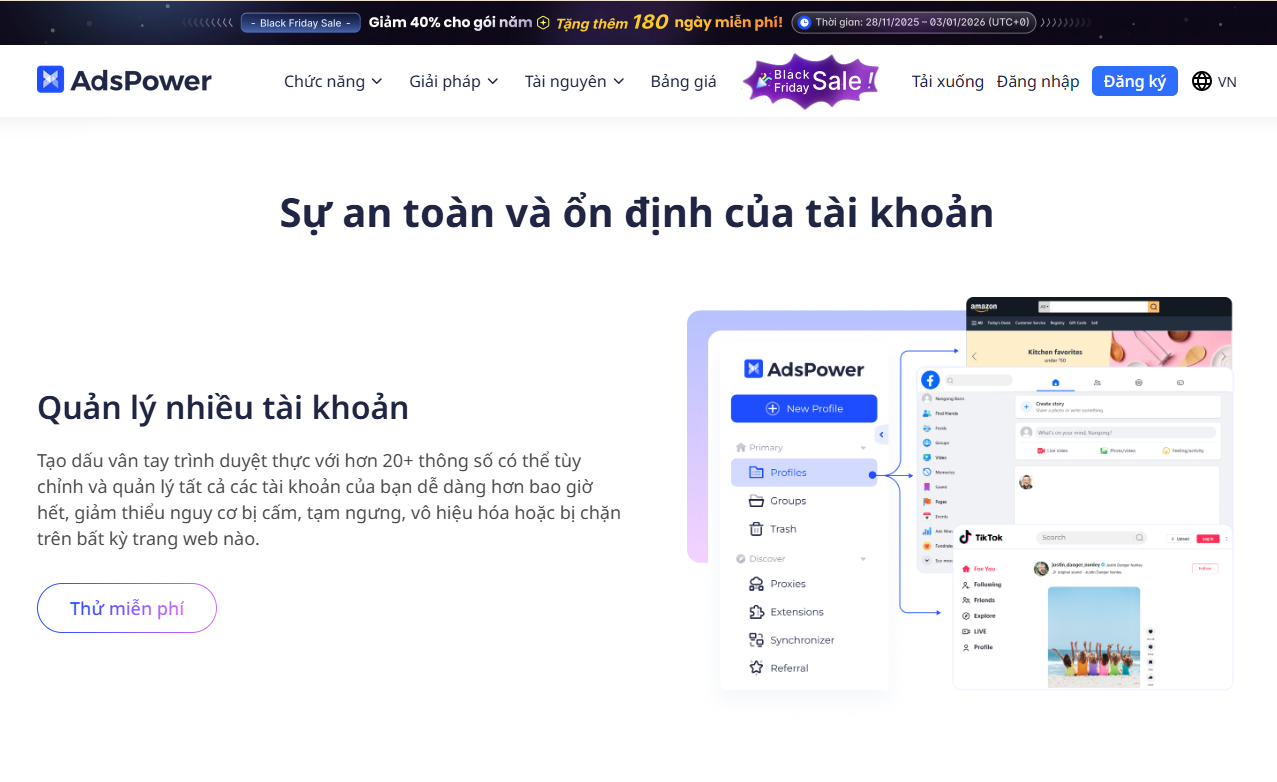The image size is (1277, 782).
Task: Click the Amazon search magnifier icon
Action: [x=1153, y=307]
